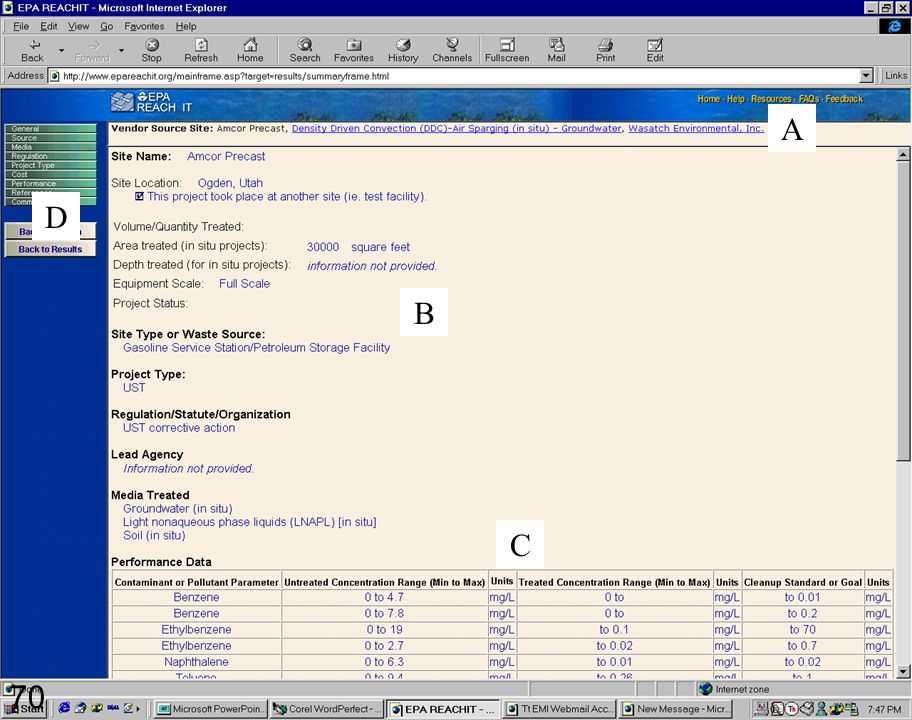Switch to the Microsoft PowerPoint taskbar button
Image resolution: width=912 pixels, height=720 pixels.
(x=212, y=709)
